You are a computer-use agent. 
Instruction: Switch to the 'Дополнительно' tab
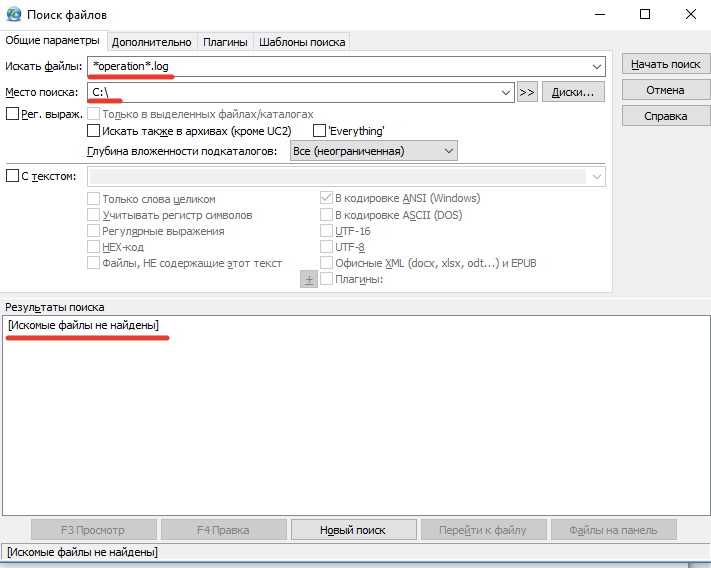click(151, 42)
